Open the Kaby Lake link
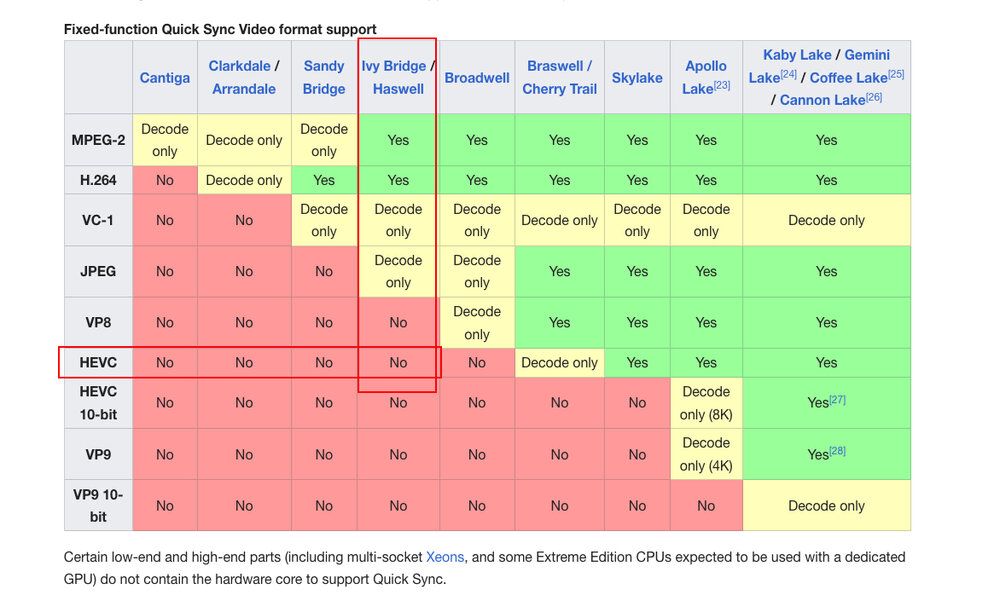The height and width of the screenshot is (595, 1000). (x=797, y=54)
